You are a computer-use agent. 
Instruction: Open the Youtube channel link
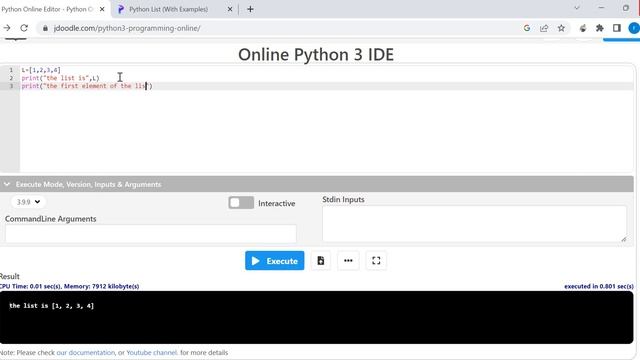point(152,352)
